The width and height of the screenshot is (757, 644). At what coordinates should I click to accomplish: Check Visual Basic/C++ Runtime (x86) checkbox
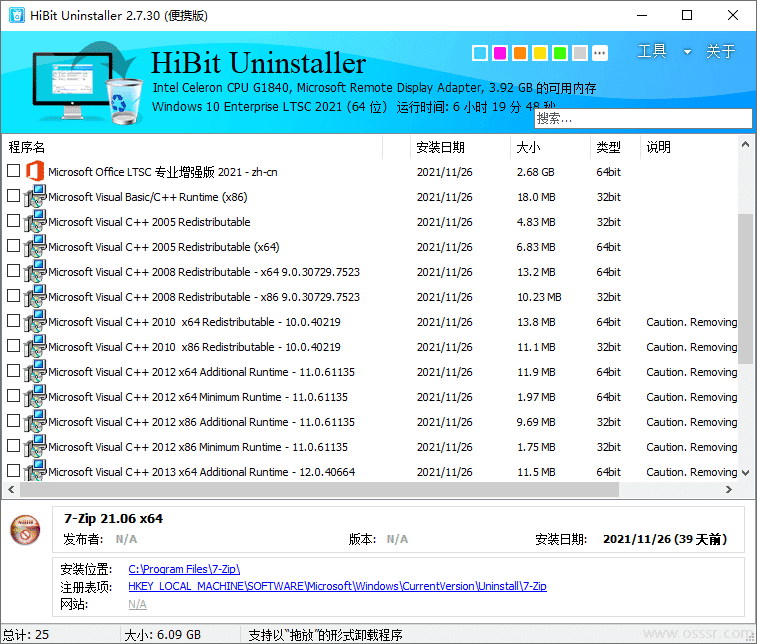pos(14,196)
